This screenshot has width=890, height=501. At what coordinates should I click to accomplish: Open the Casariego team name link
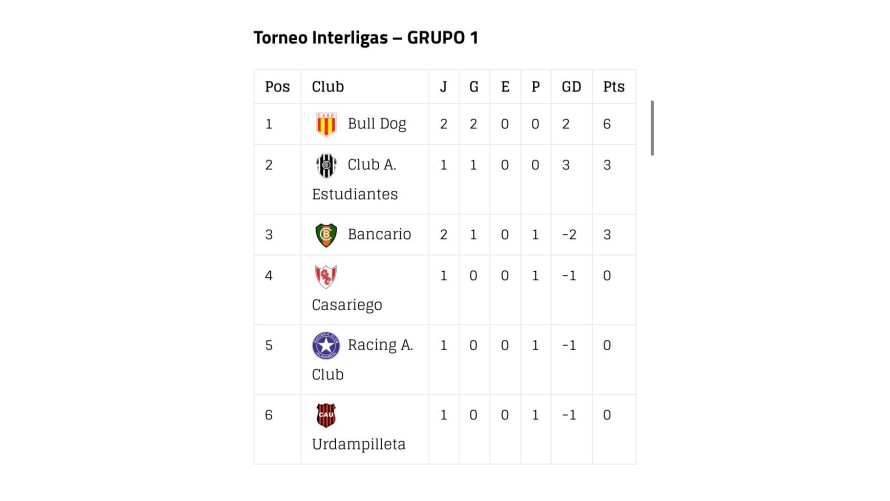tap(347, 305)
